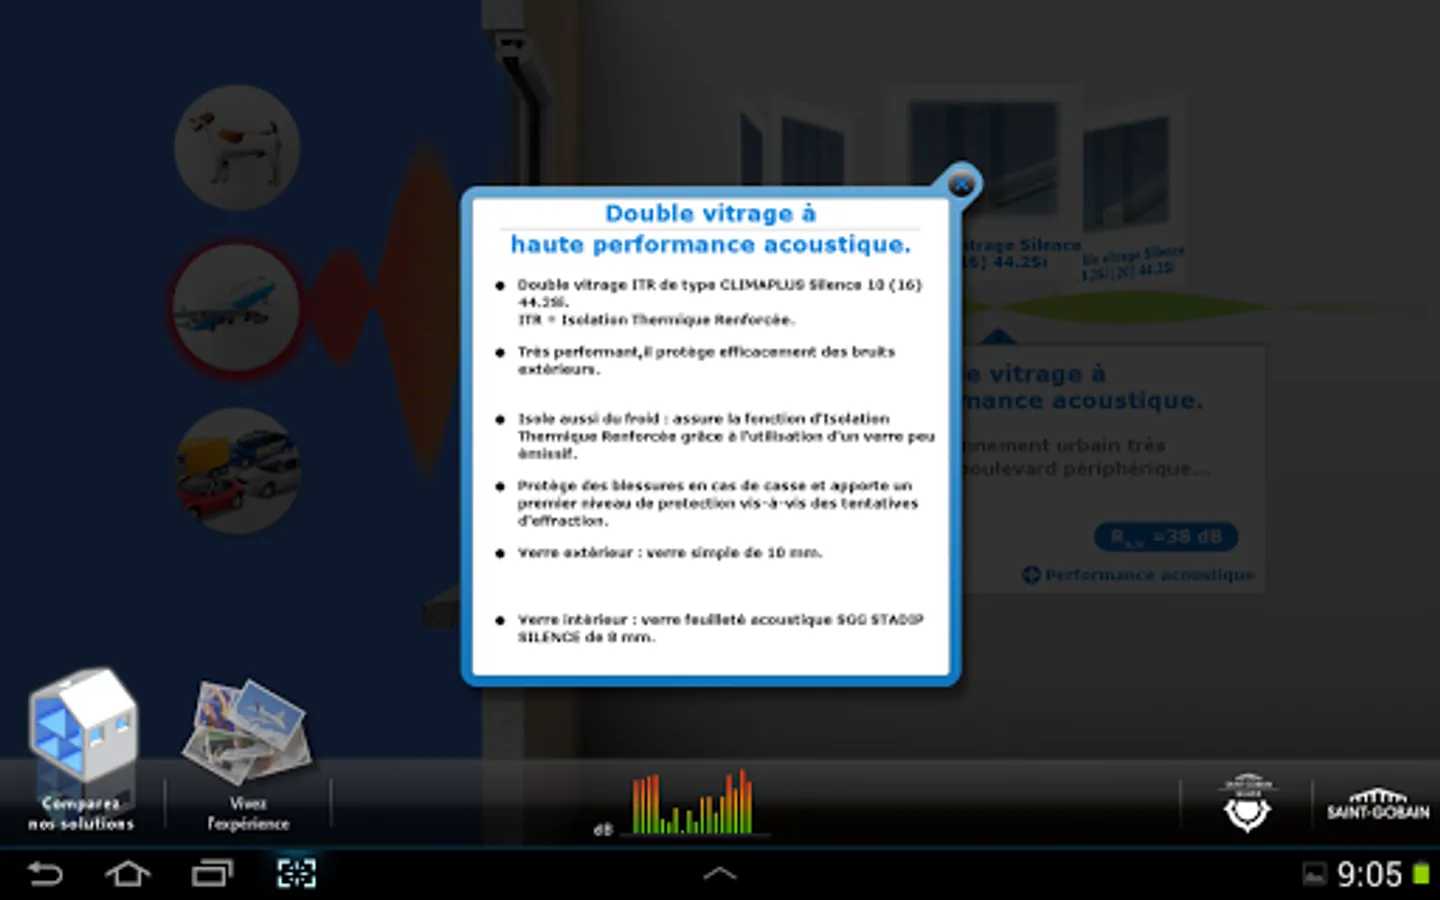Close the Double vitrage popup

pyautogui.click(x=961, y=184)
